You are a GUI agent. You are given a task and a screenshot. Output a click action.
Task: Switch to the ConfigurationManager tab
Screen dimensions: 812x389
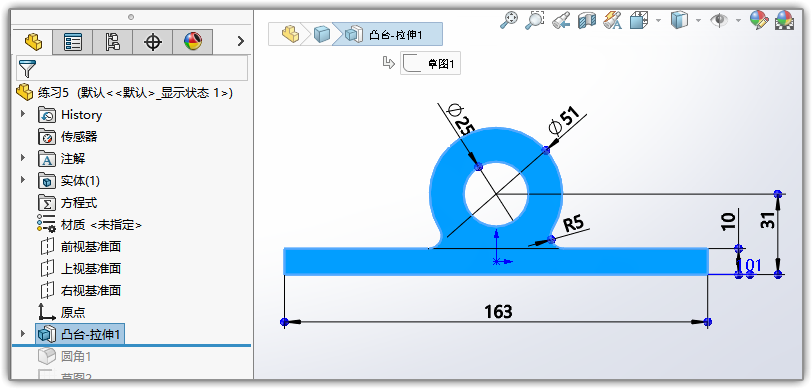[112, 42]
